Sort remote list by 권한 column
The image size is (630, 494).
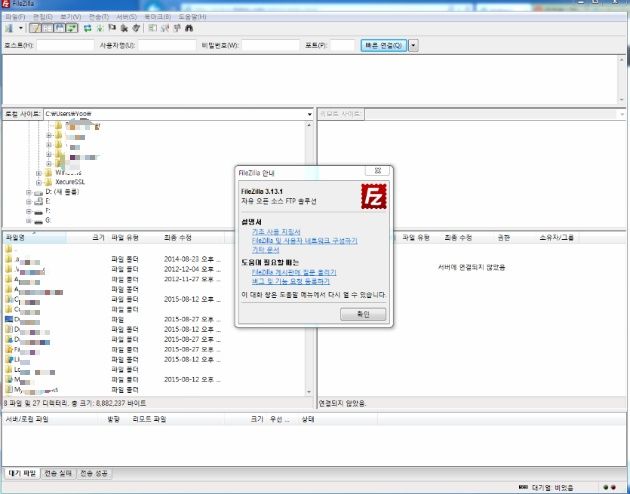(504, 238)
